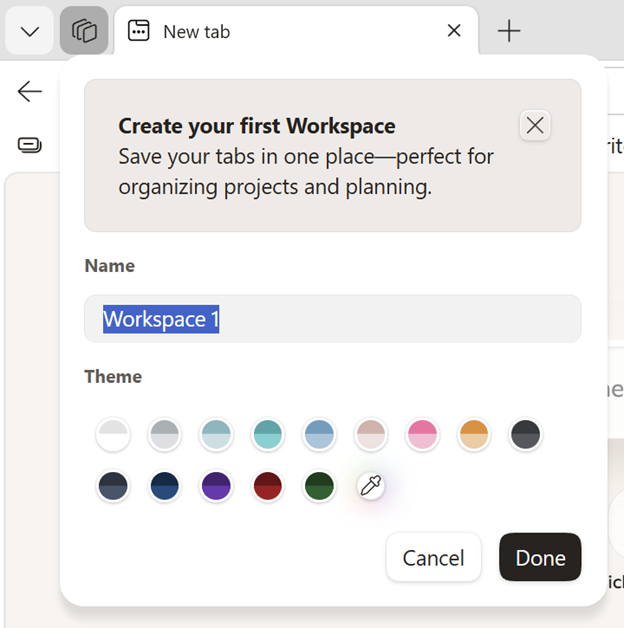
Task: Click the Done button
Action: pyautogui.click(x=540, y=557)
